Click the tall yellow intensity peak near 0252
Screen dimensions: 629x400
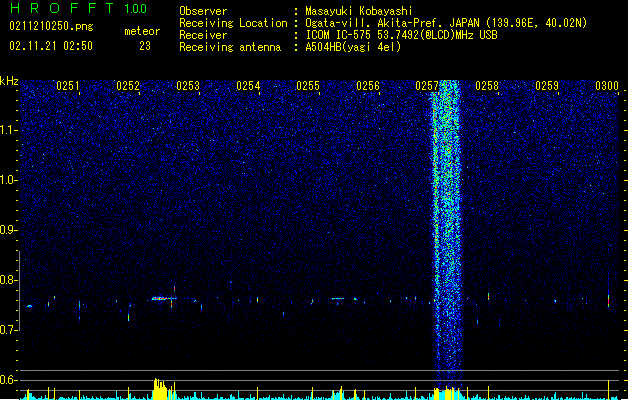(x=160, y=389)
